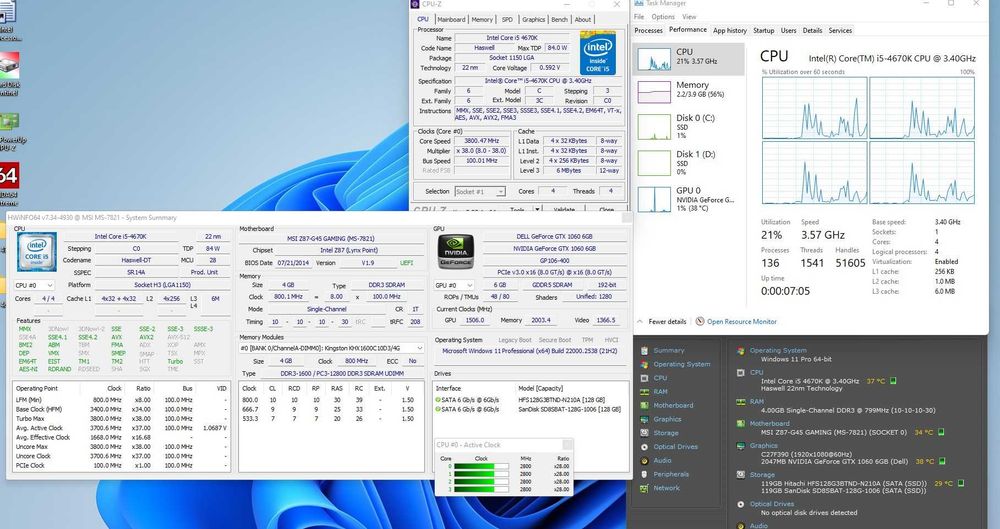Open memory module selector dropdown in HWiNFO64
Image resolution: width=1000 pixels, height=529 pixels.
pos(332,348)
